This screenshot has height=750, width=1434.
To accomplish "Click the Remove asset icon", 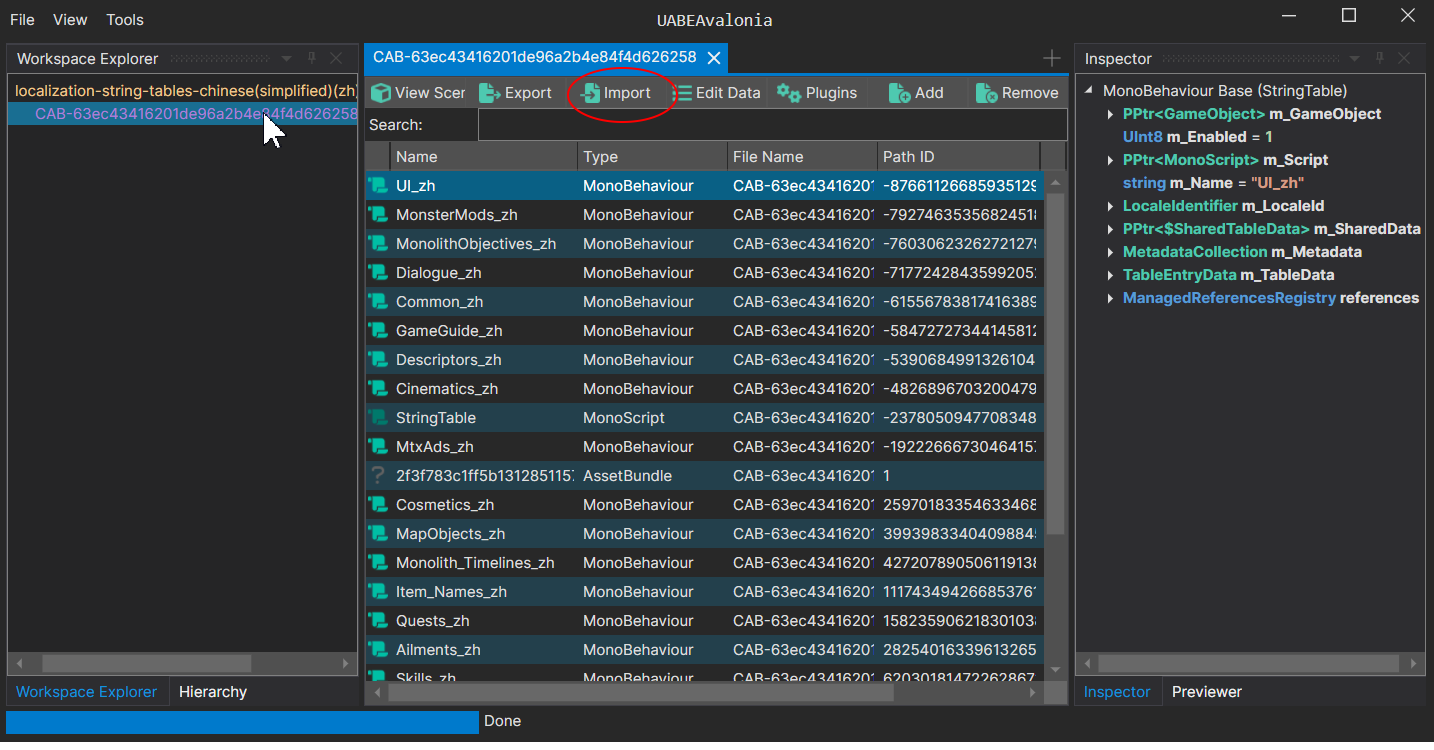I will click(x=986, y=93).
